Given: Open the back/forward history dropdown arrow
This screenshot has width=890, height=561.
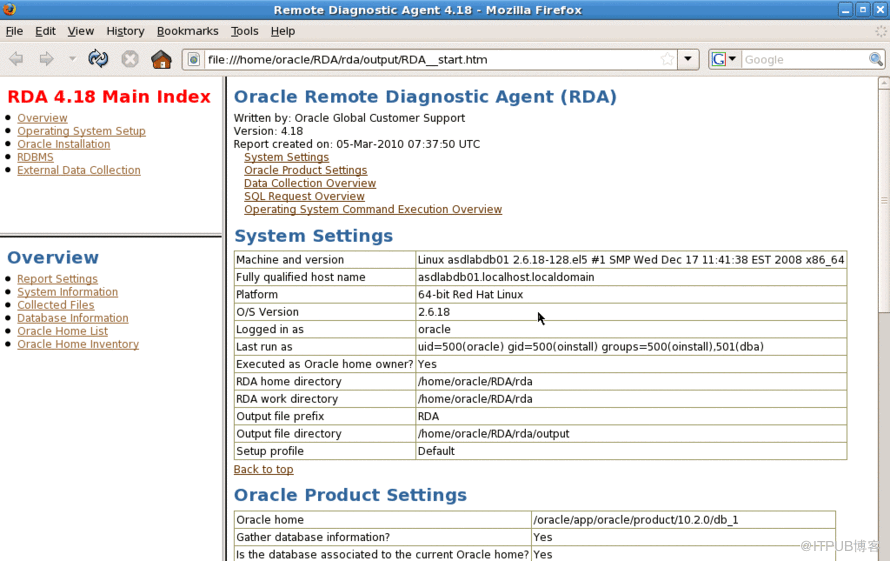Looking at the screenshot, I should (72, 59).
